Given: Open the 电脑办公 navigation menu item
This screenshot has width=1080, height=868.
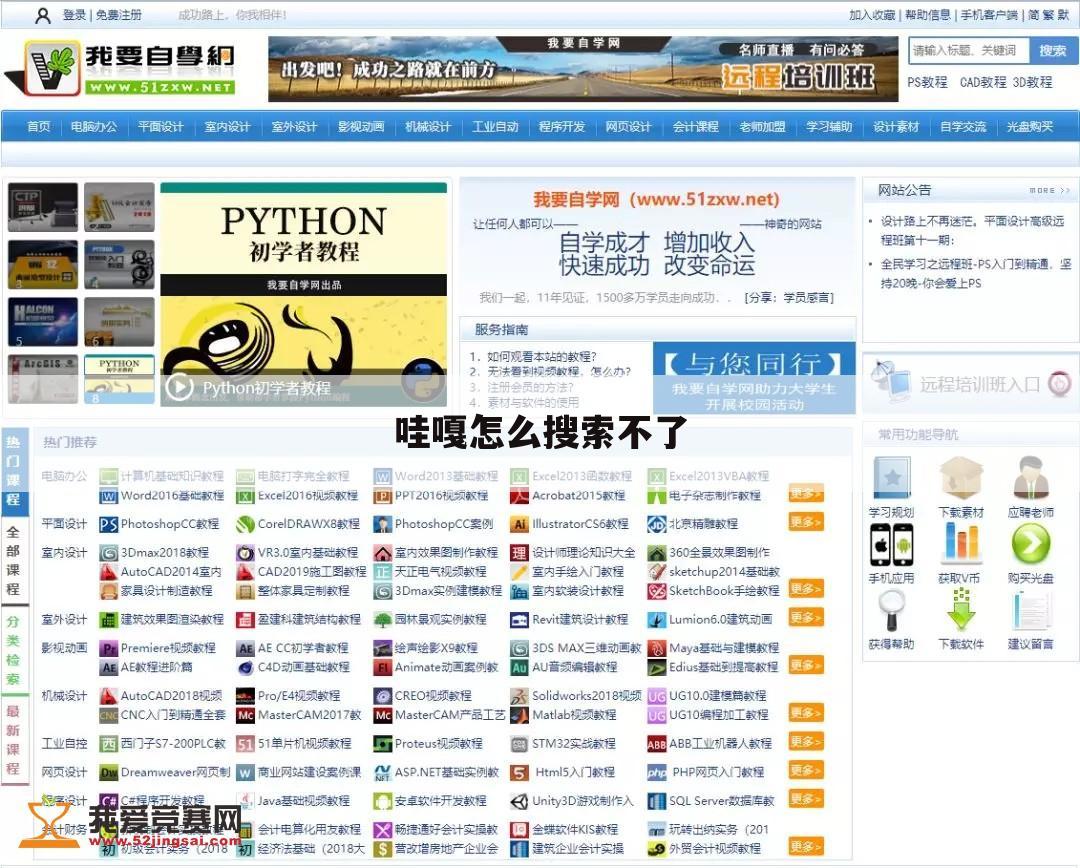Looking at the screenshot, I should click(94, 127).
